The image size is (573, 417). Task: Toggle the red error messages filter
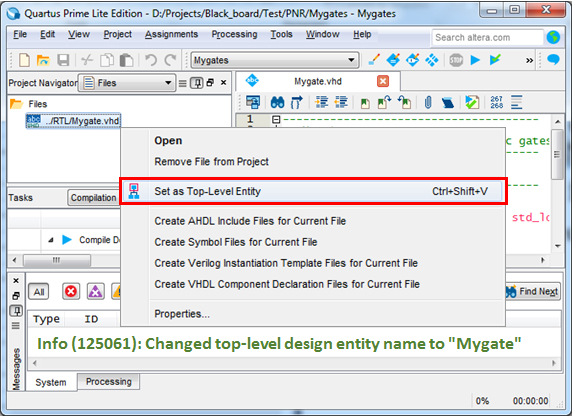click(x=71, y=292)
